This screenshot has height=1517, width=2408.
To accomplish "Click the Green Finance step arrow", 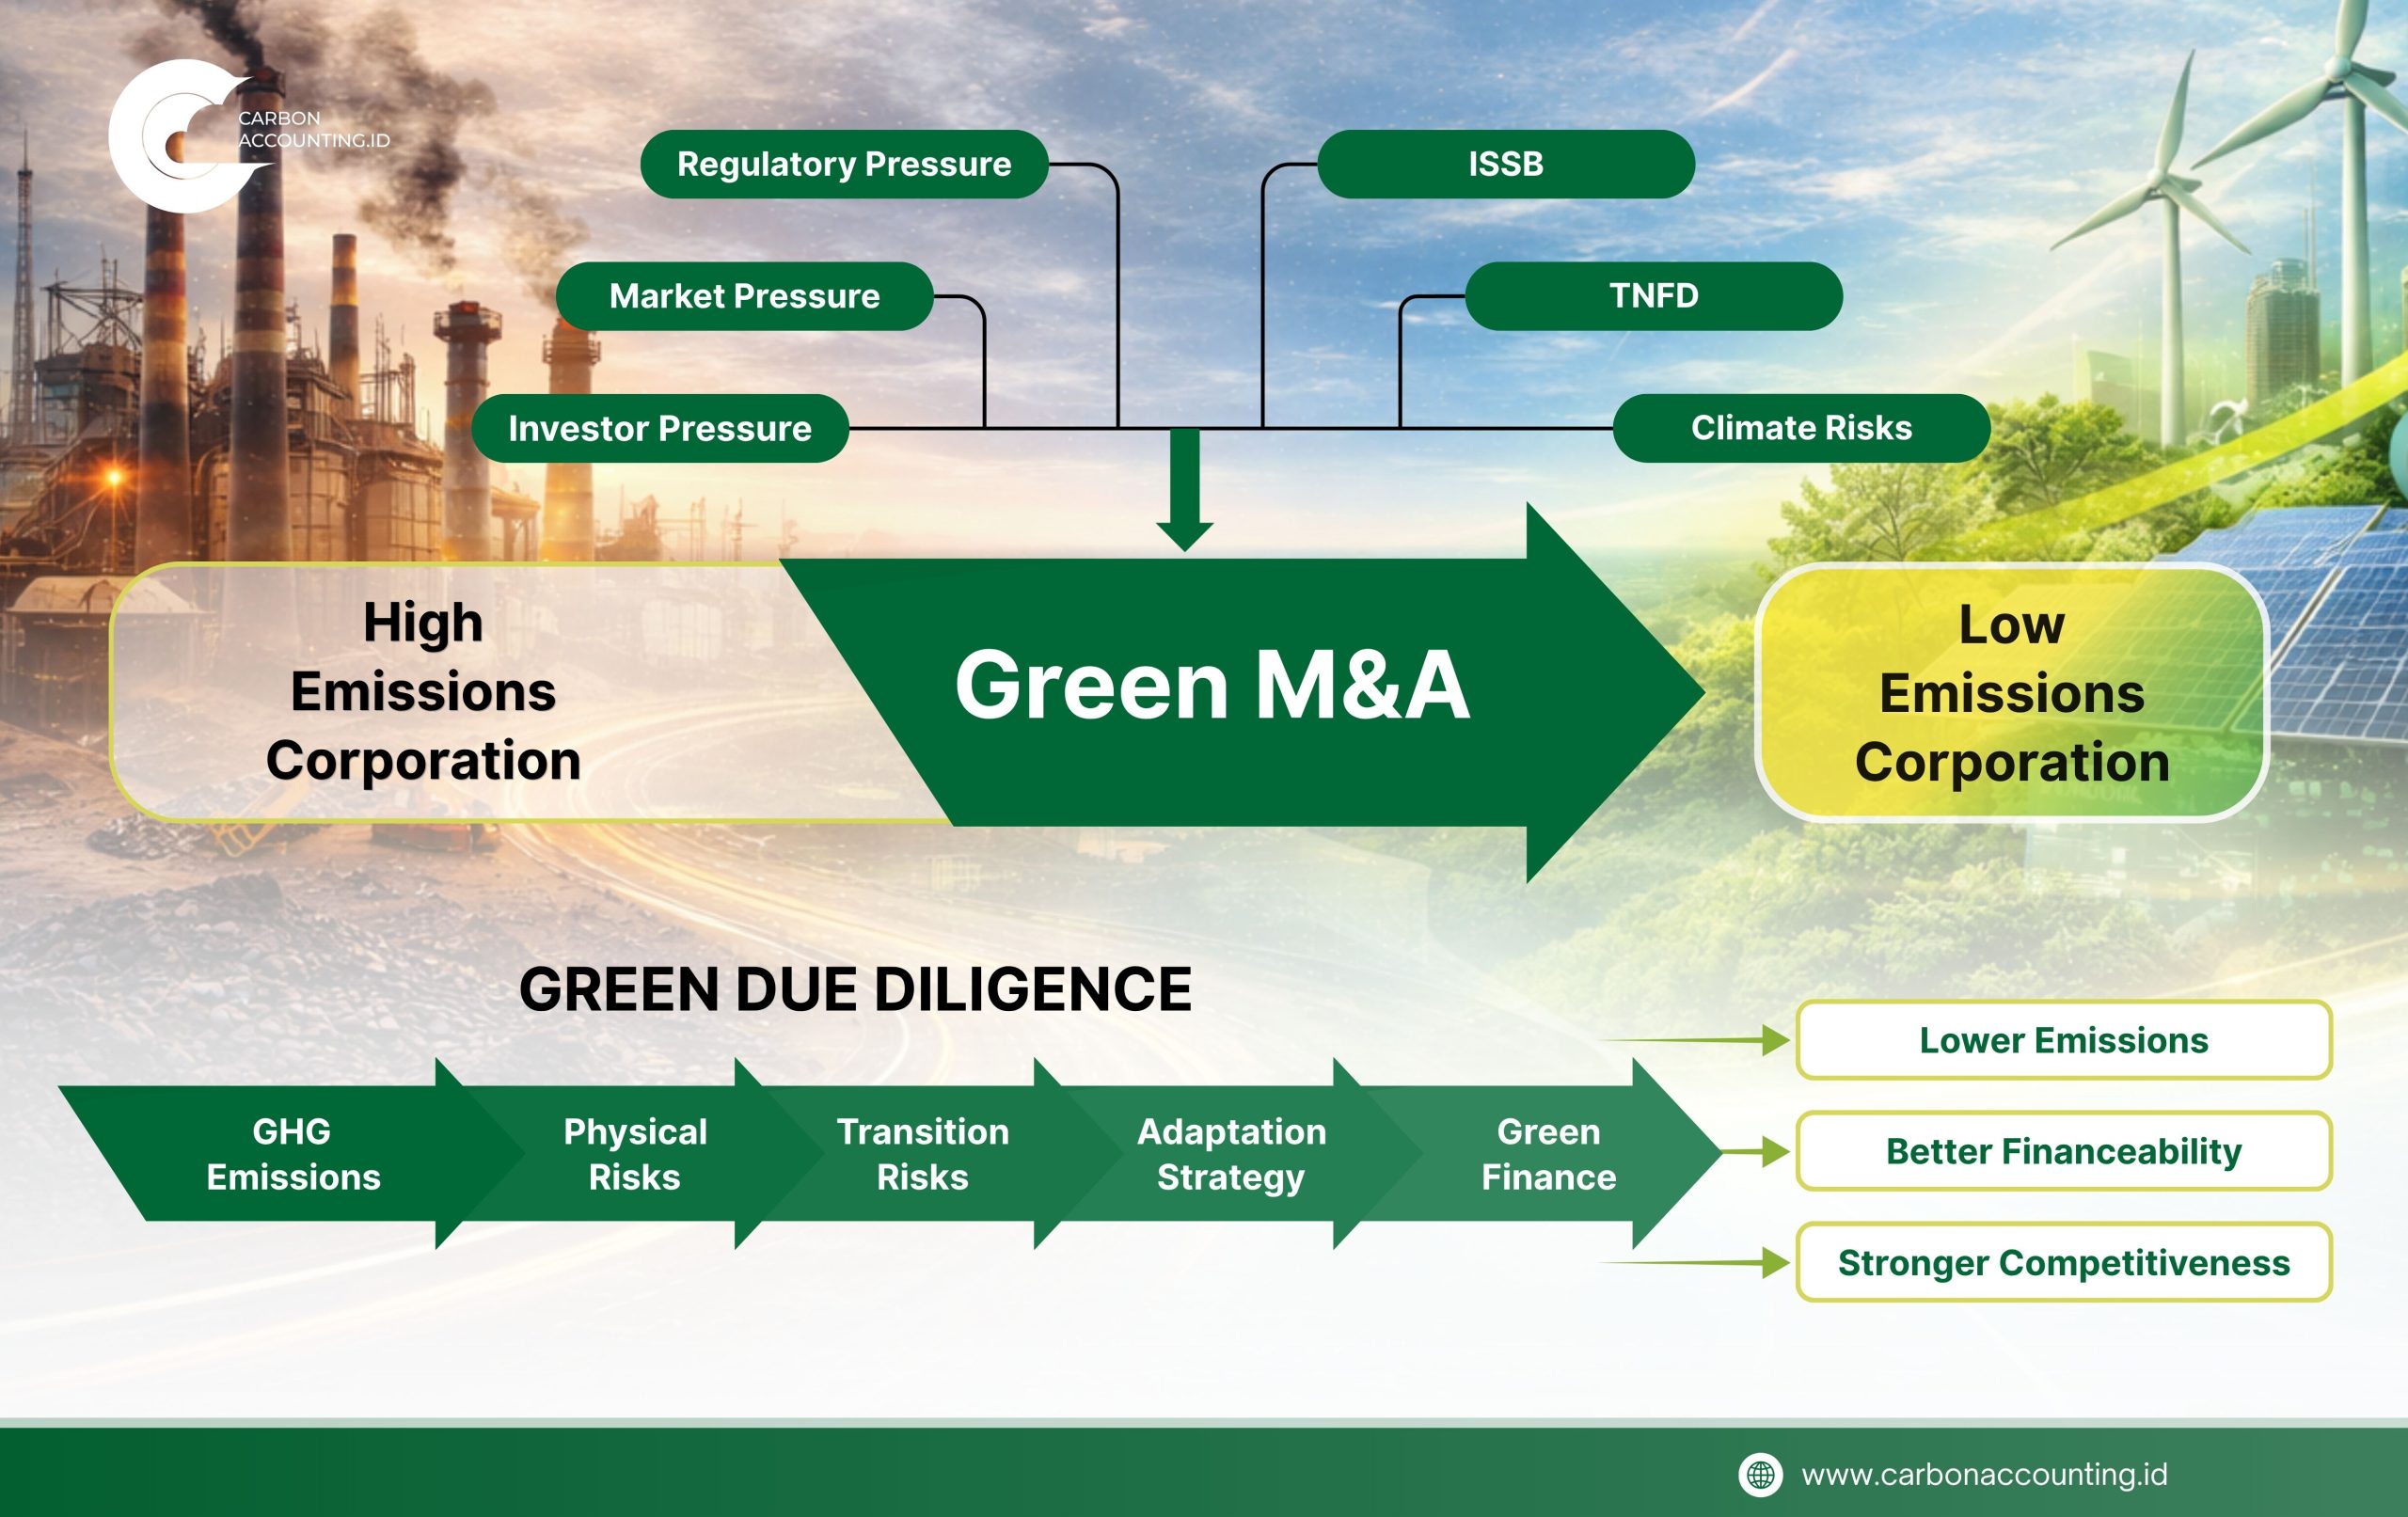I will (x=1548, y=1154).
